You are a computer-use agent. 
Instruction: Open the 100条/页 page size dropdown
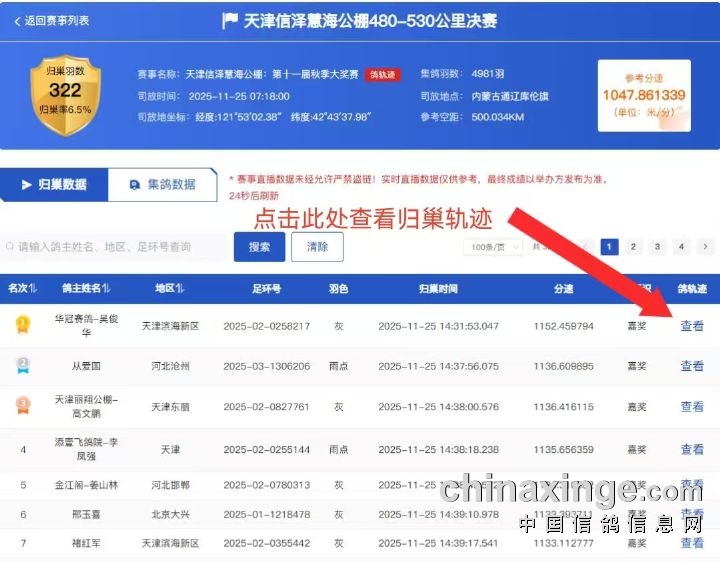pos(492,246)
